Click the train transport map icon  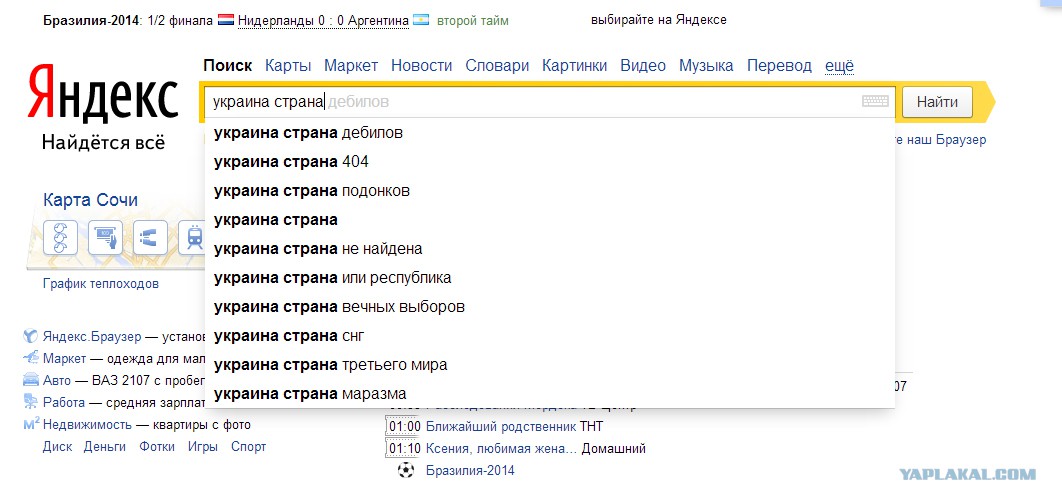coord(192,238)
